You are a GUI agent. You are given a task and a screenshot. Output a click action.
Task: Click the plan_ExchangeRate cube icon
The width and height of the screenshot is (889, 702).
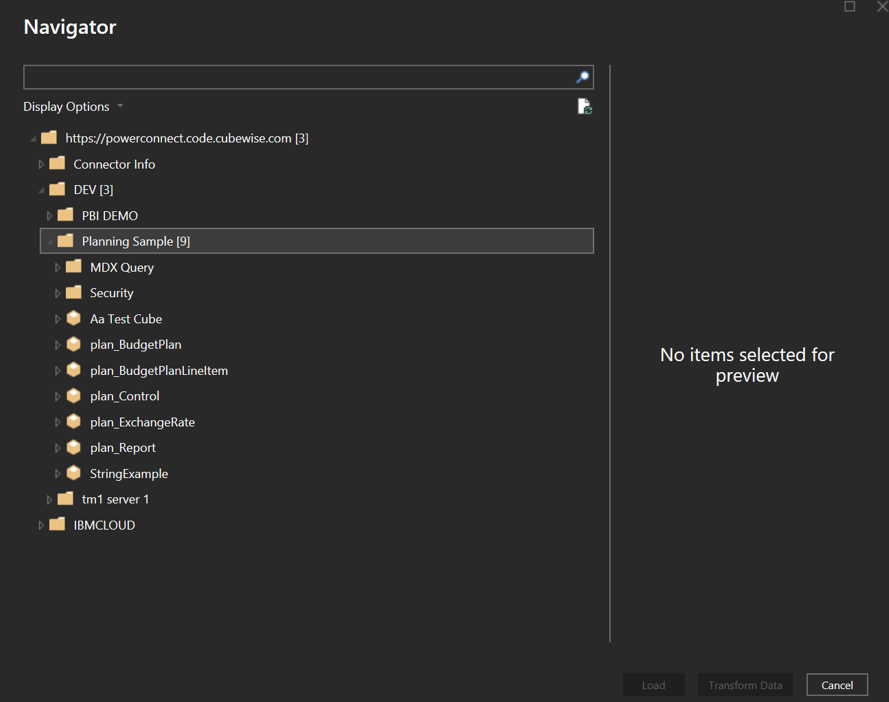[x=74, y=421]
